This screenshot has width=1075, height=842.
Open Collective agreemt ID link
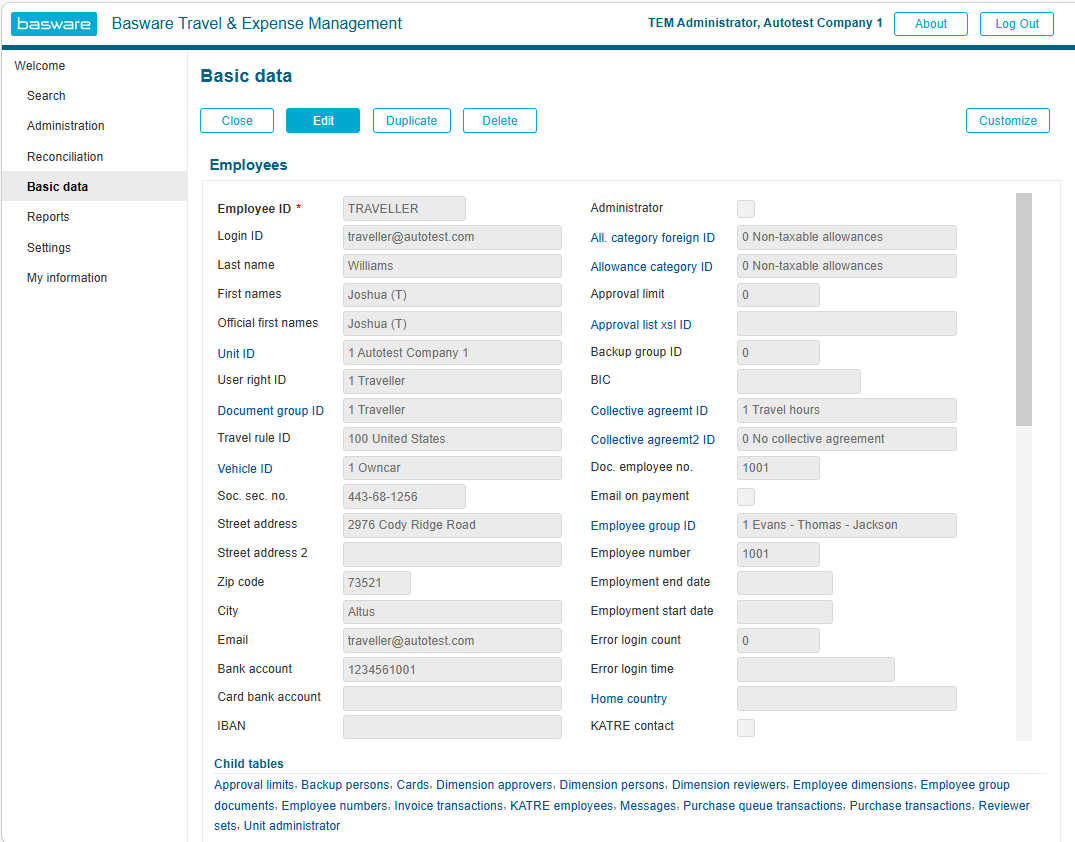click(x=649, y=411)
